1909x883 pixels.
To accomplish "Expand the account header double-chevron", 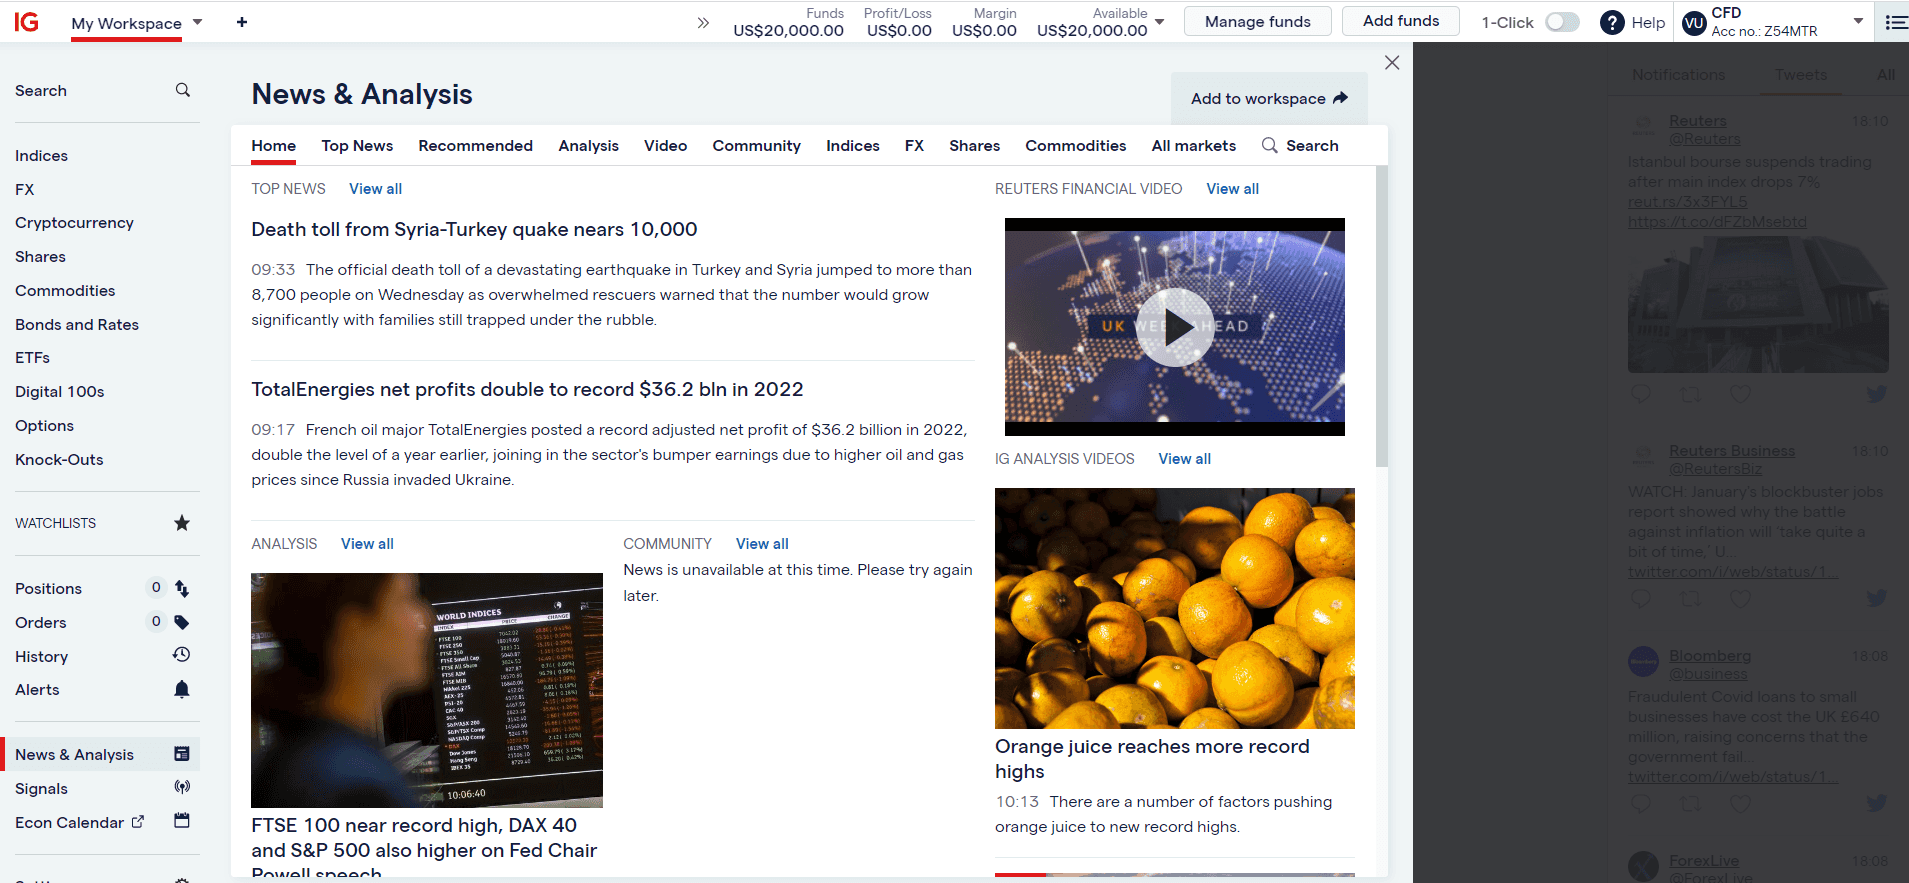I will click(703, 22).
